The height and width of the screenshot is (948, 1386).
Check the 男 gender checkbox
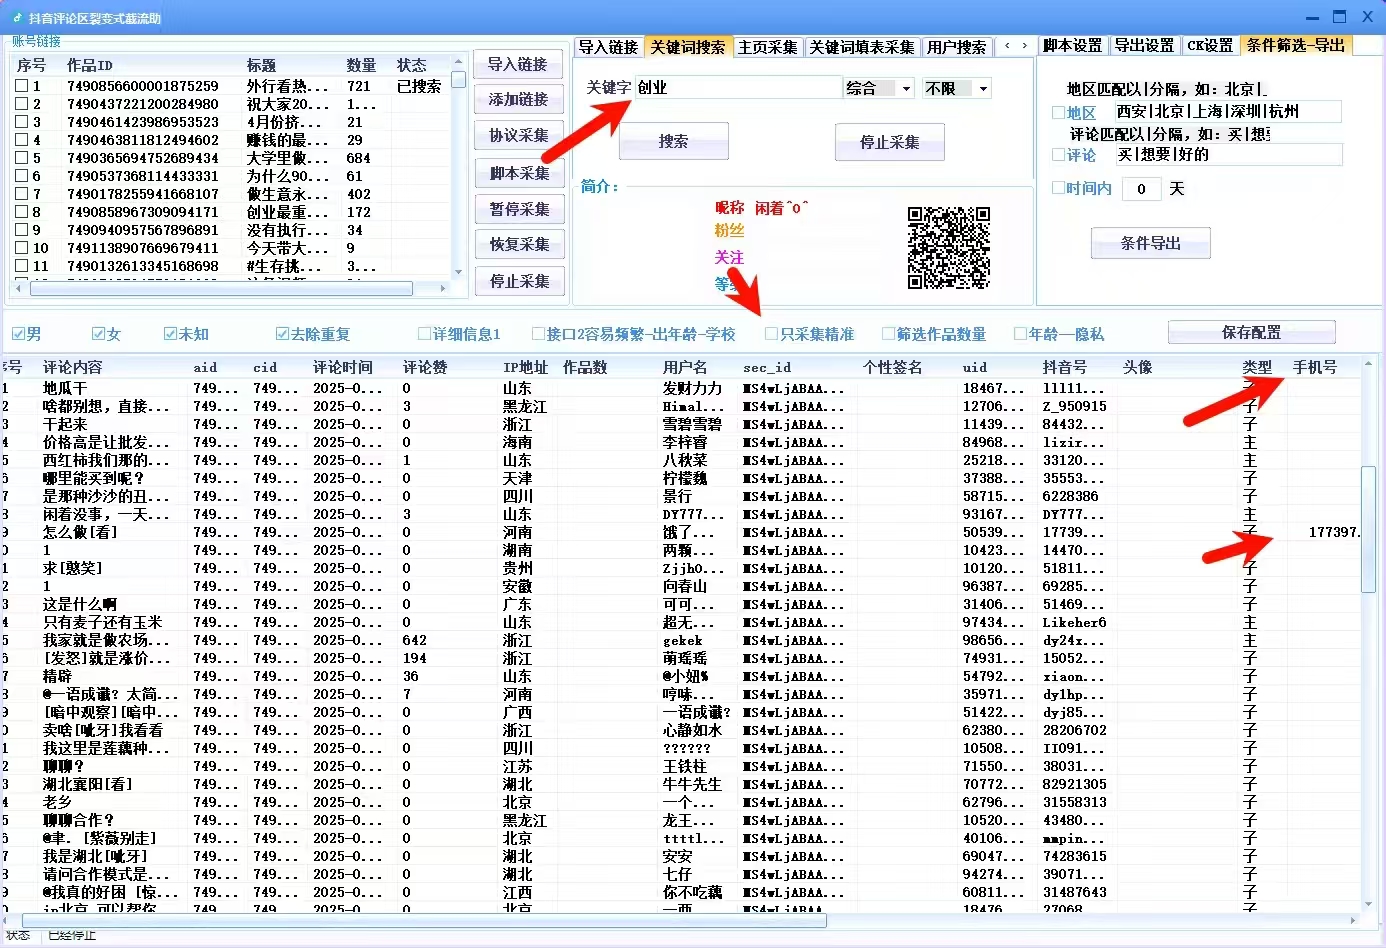click(x=19, y=334)
